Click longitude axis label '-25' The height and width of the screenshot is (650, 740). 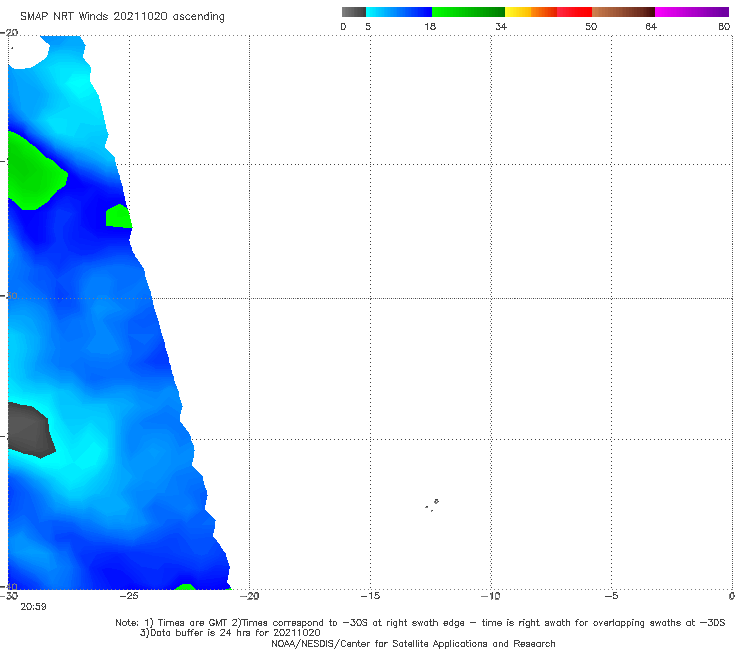[129, 596]
